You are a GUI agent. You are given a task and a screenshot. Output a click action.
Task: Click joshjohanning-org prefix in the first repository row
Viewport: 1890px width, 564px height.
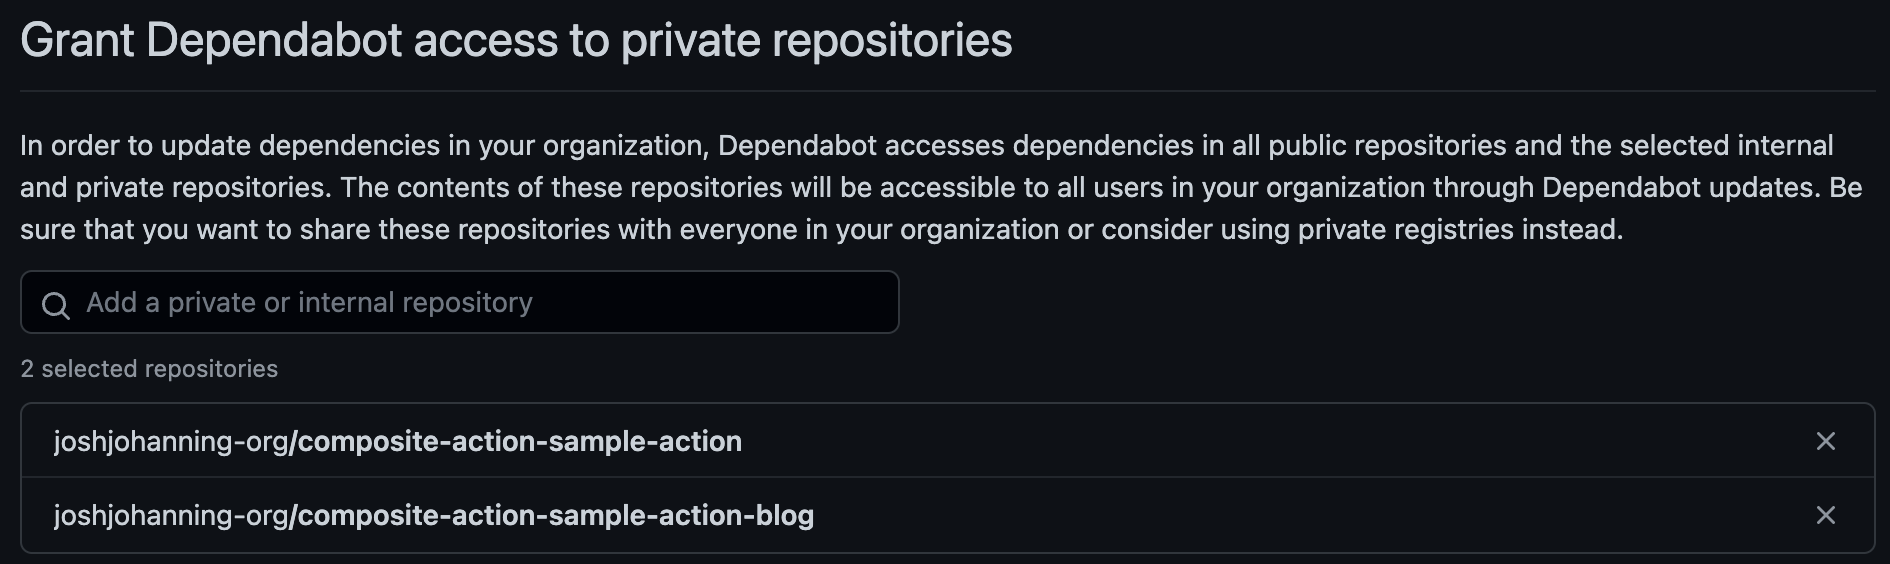170,441
